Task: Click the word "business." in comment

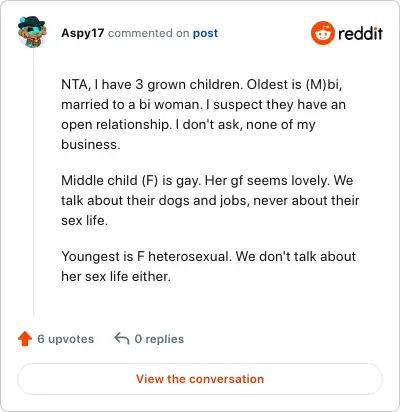Action: click(x=91, y=144)
